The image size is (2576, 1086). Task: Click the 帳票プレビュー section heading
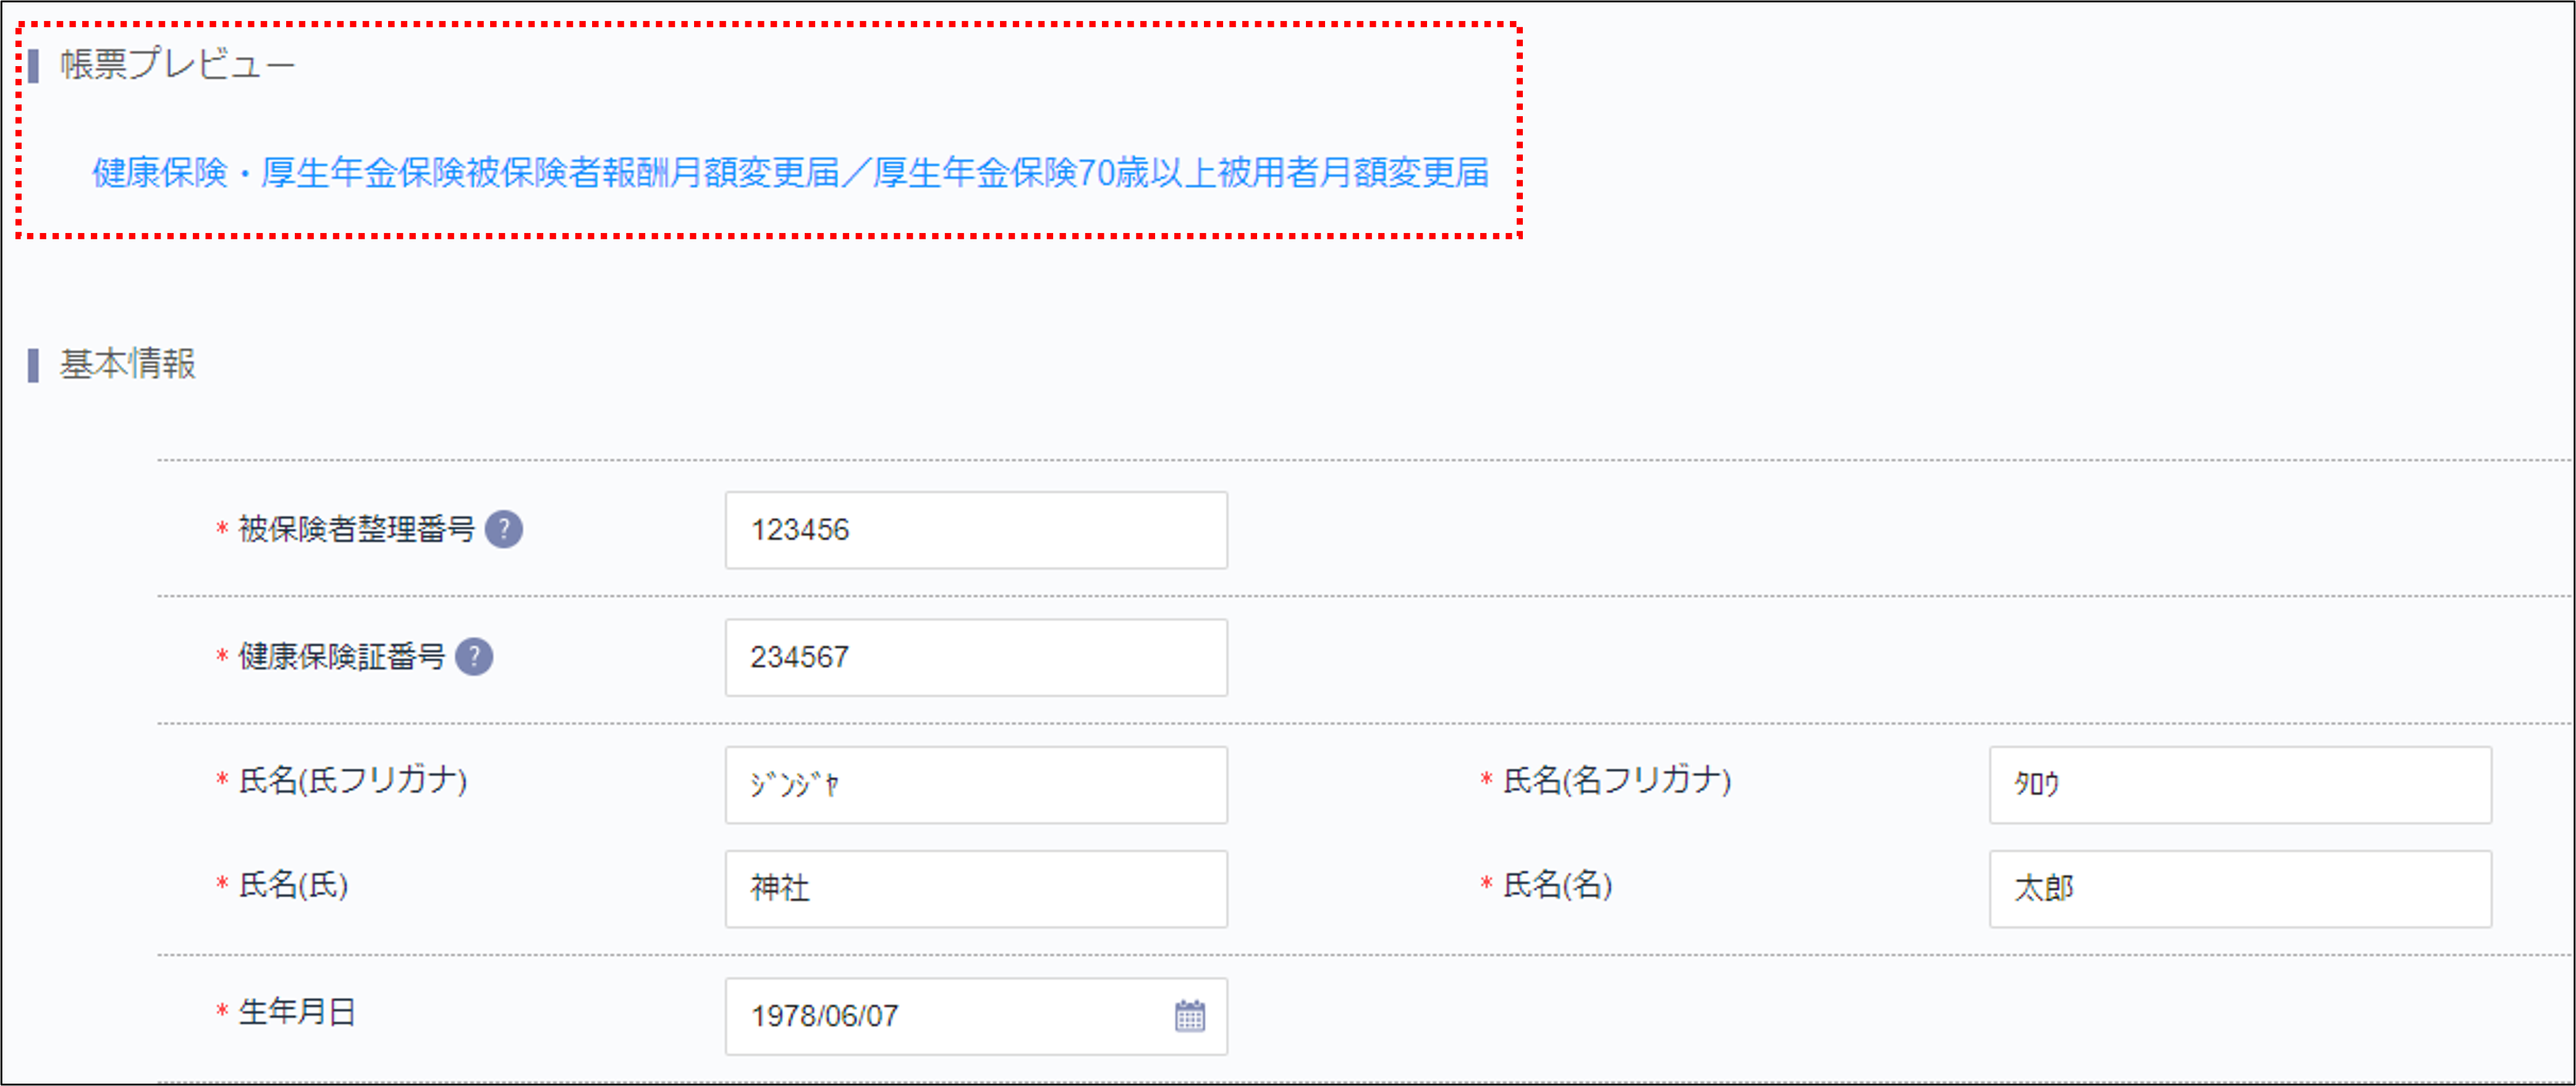tap(177, 65)
